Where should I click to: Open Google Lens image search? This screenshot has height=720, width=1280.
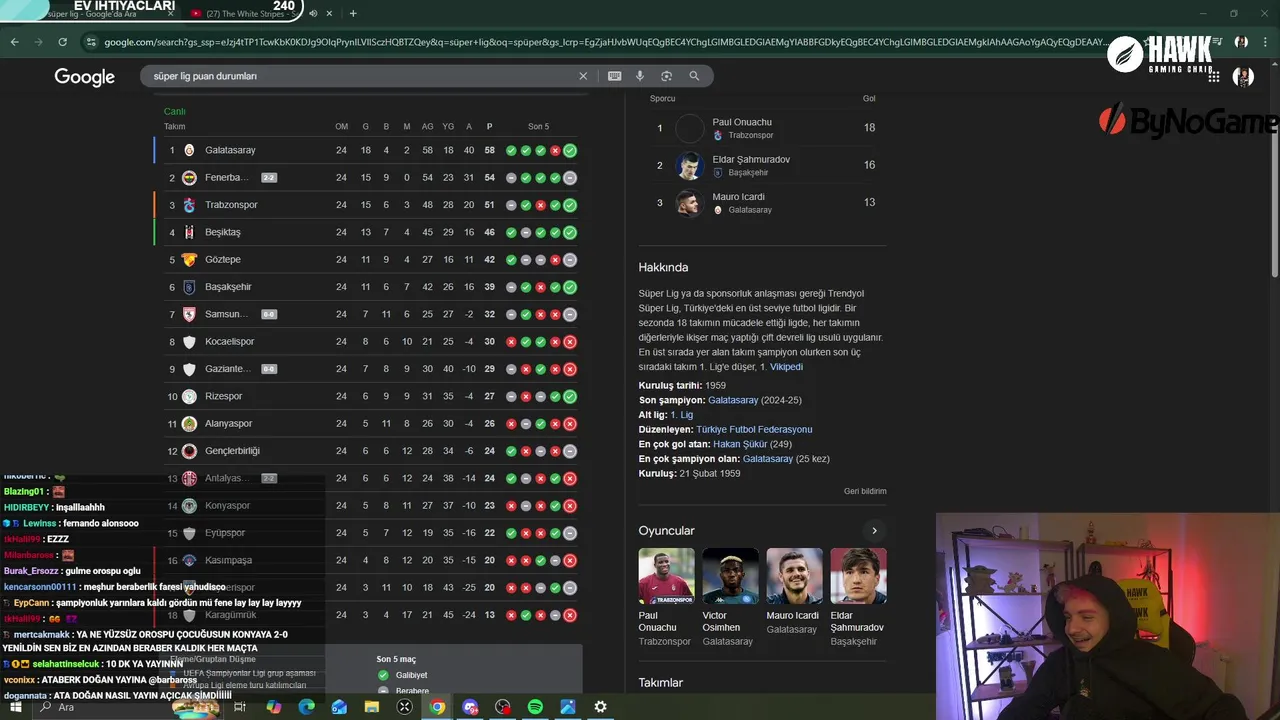666,76
